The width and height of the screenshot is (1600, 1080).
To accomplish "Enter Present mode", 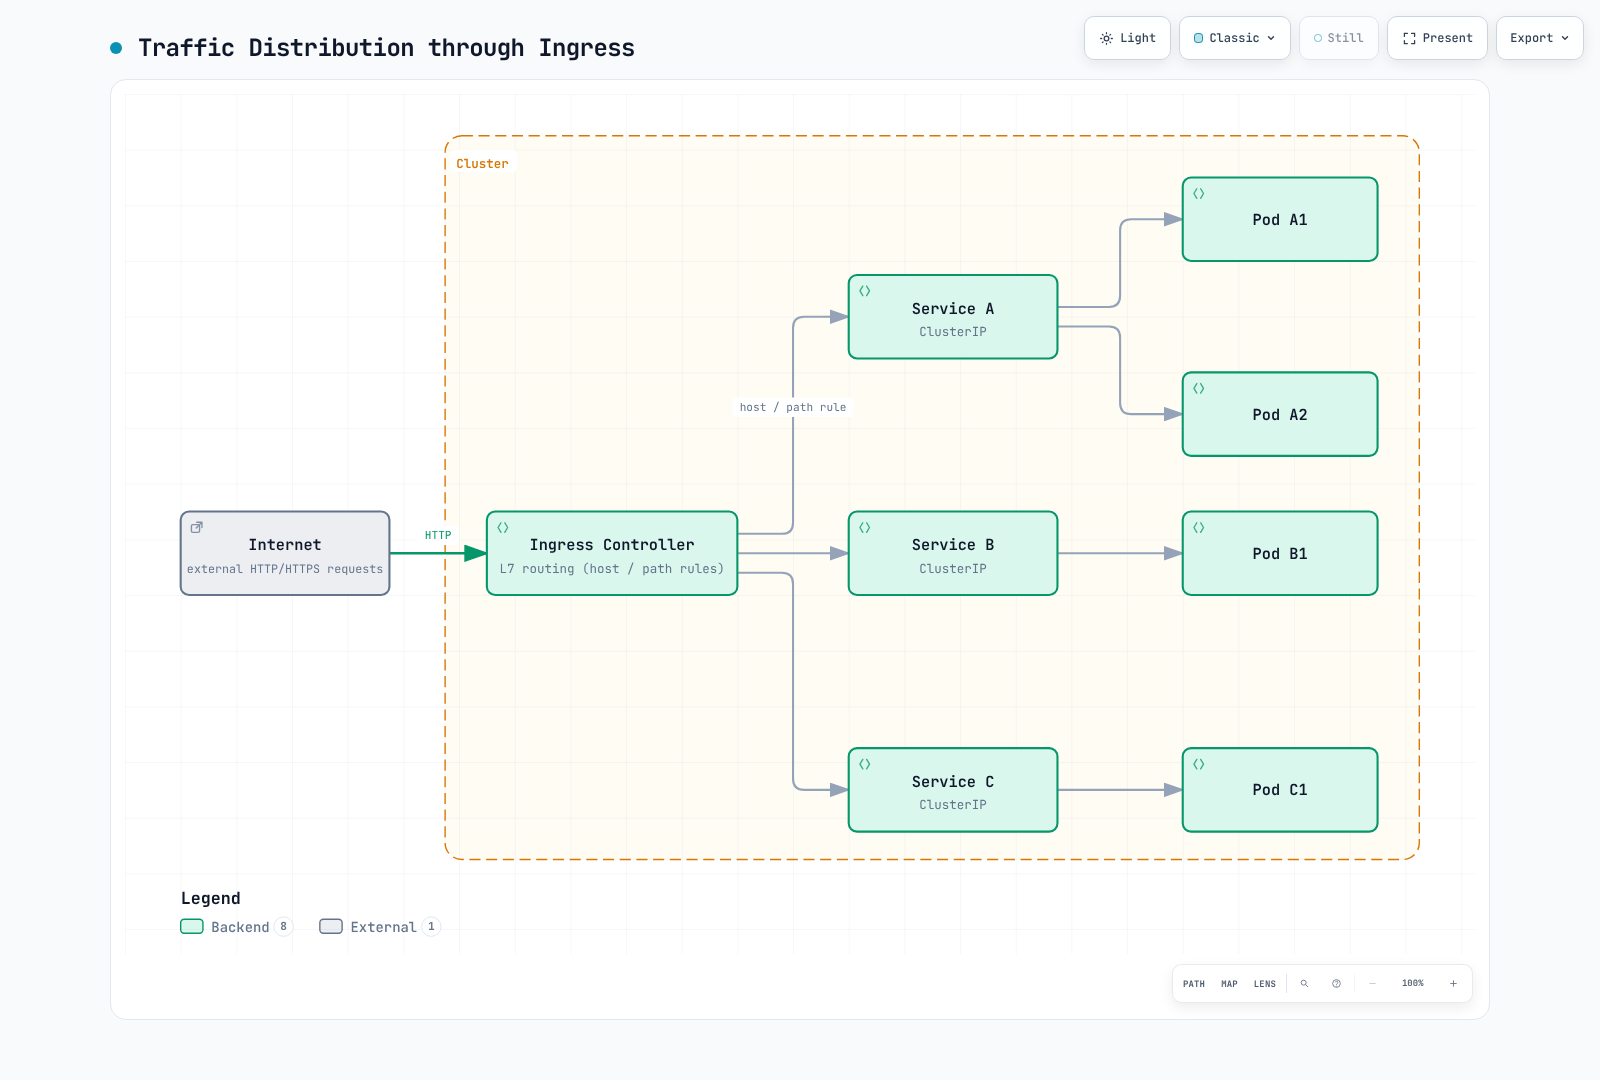I will point(1437,38).
